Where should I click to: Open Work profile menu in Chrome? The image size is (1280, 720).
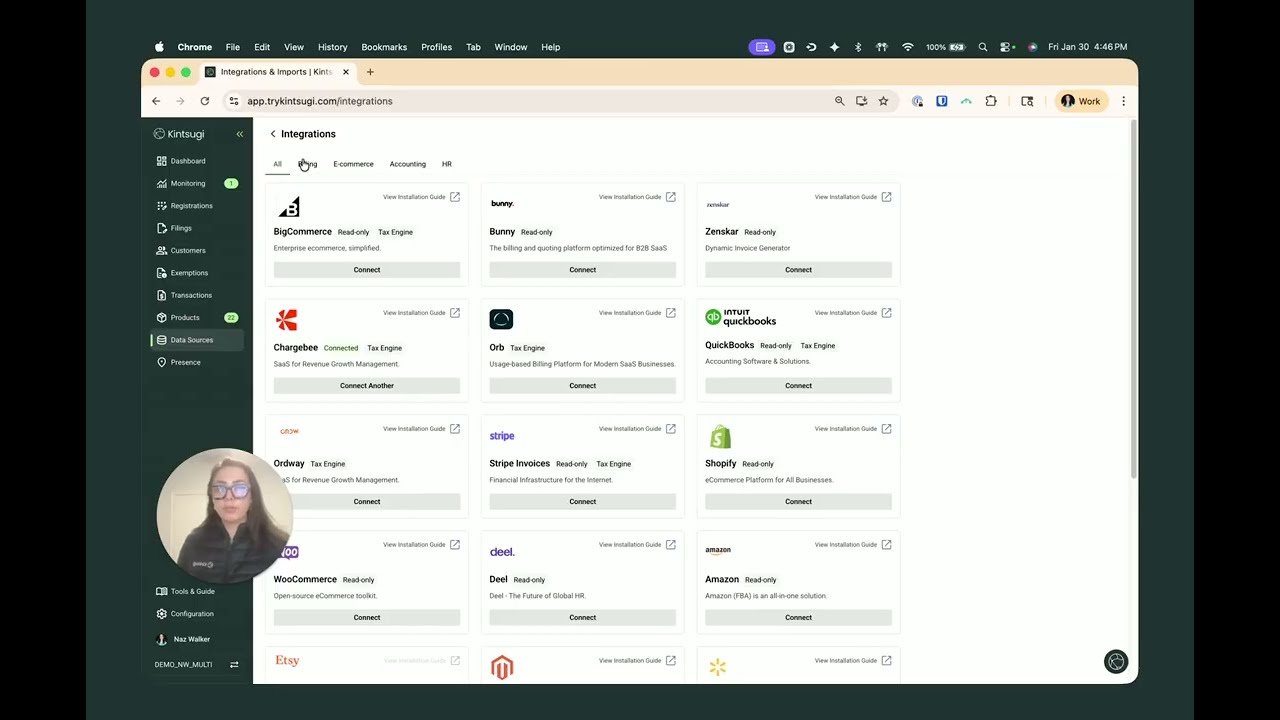pyautogui.click(x=1081, y=101)
